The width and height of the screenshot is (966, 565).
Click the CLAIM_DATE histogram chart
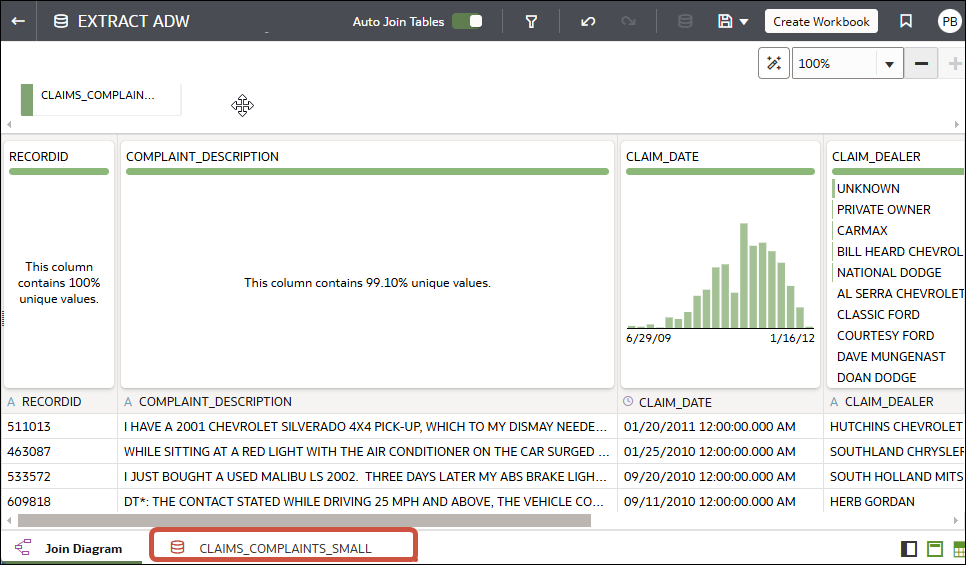720,276
